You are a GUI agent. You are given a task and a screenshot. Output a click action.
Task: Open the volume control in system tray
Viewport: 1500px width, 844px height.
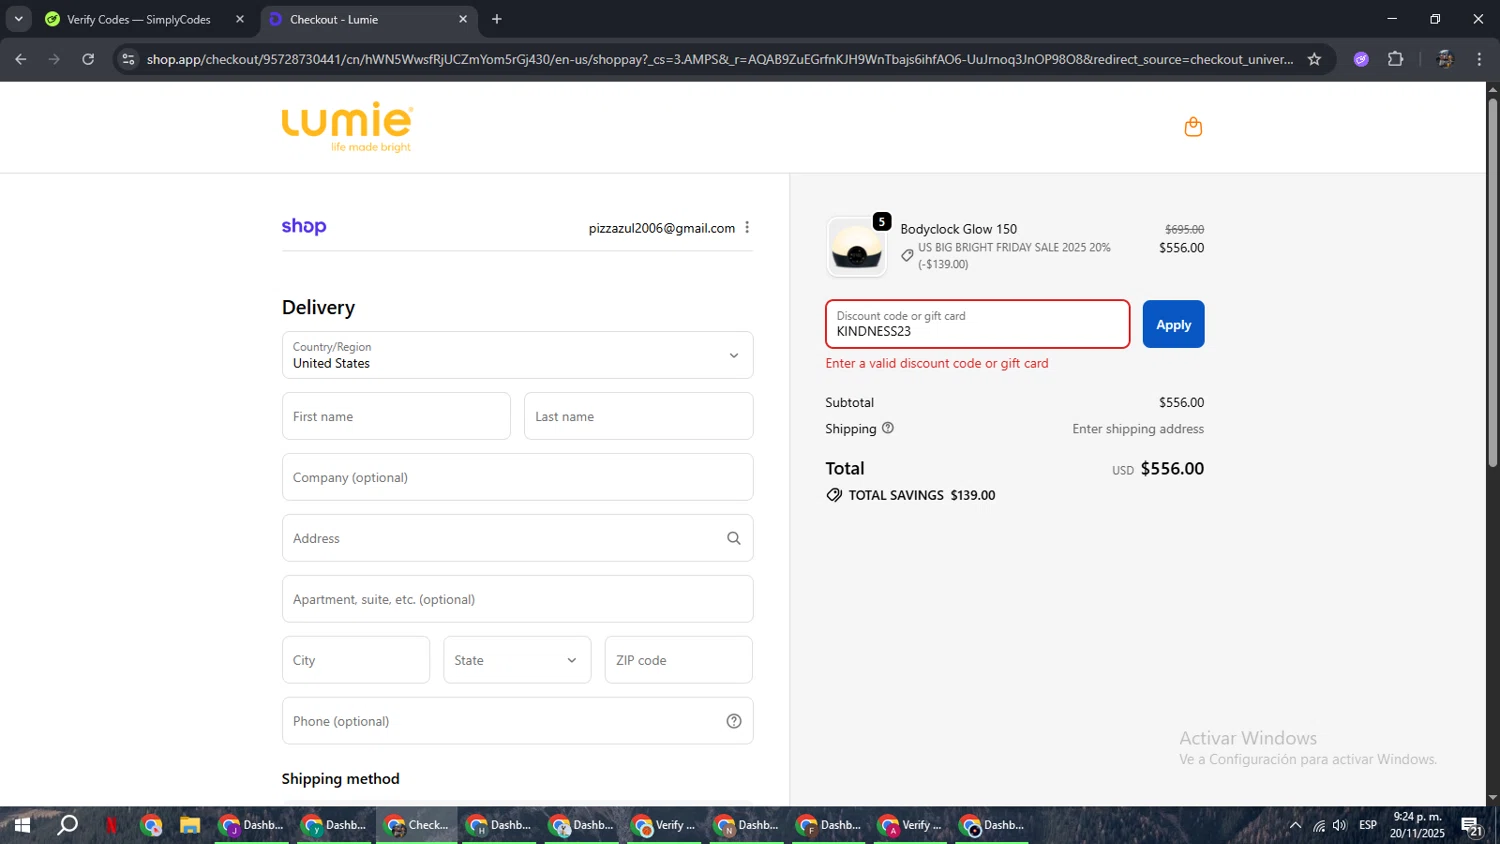(x=1339, y=825)
